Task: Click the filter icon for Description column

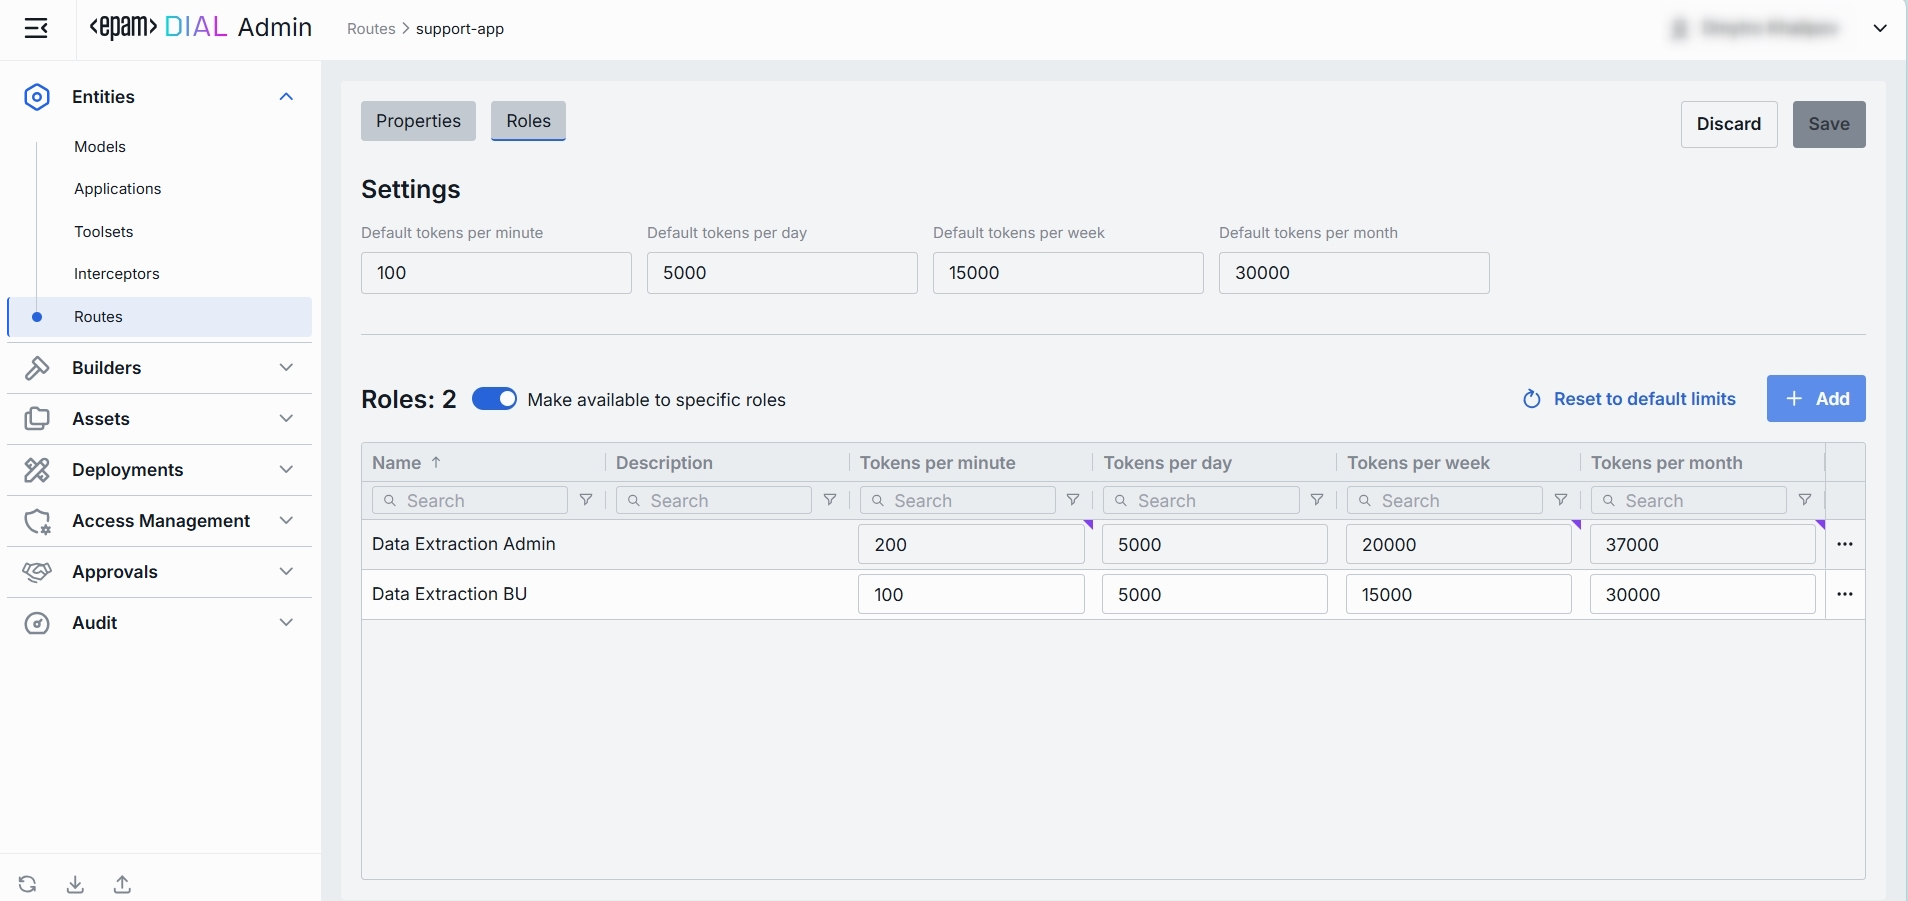Action: pyautogui.click(x=830, y=500)
